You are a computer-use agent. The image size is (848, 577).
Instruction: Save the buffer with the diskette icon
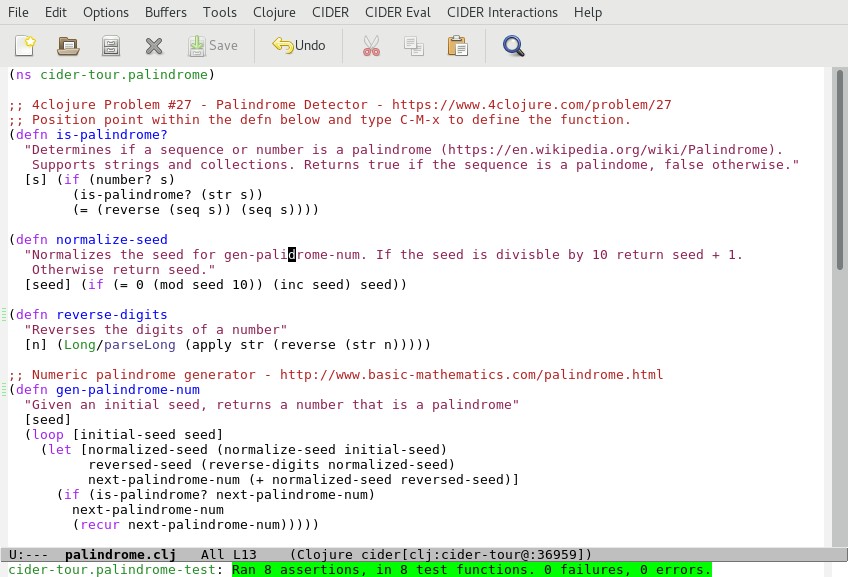pyautogui.click(x=110, y=45)
